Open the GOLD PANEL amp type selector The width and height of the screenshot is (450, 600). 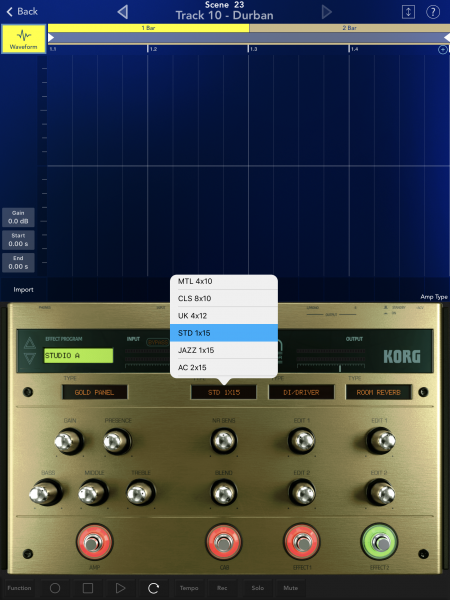[95, 392]
